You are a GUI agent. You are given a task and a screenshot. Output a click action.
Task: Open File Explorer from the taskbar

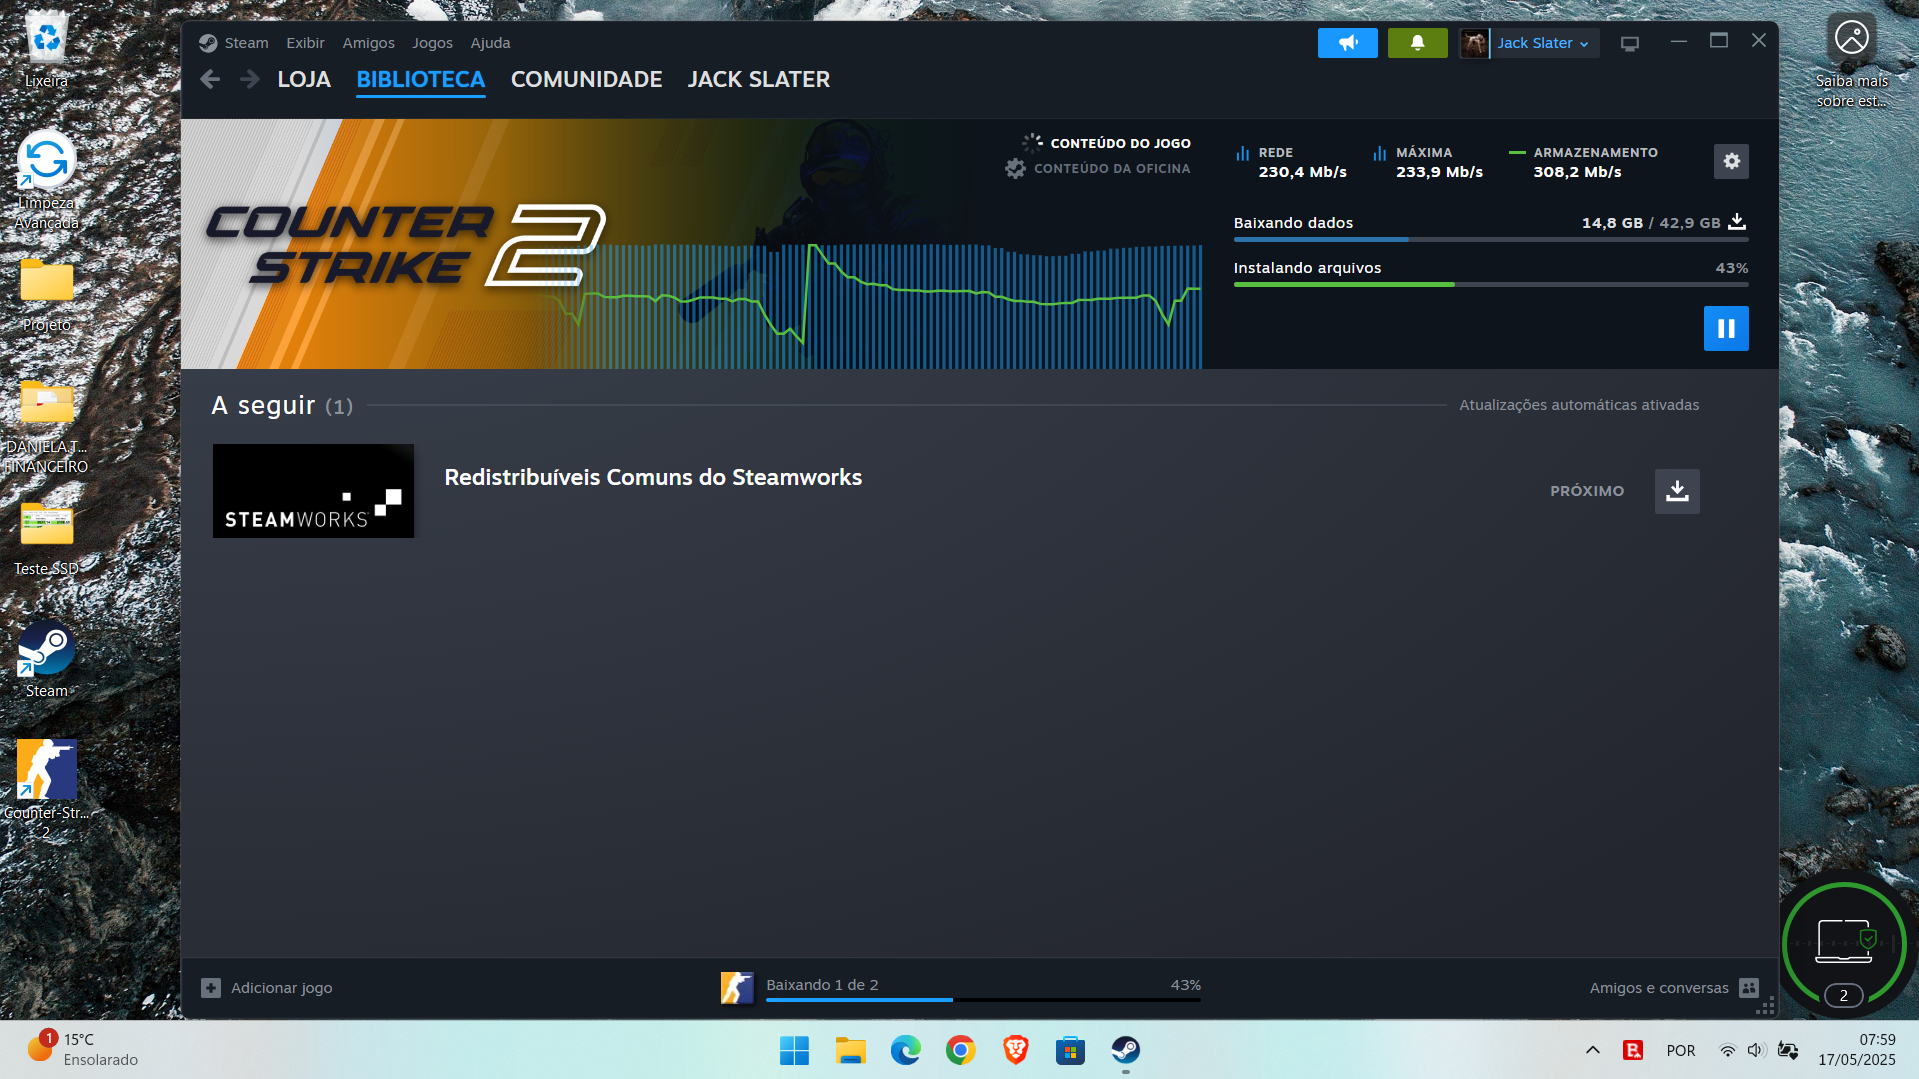click(x=850, y=1050)
